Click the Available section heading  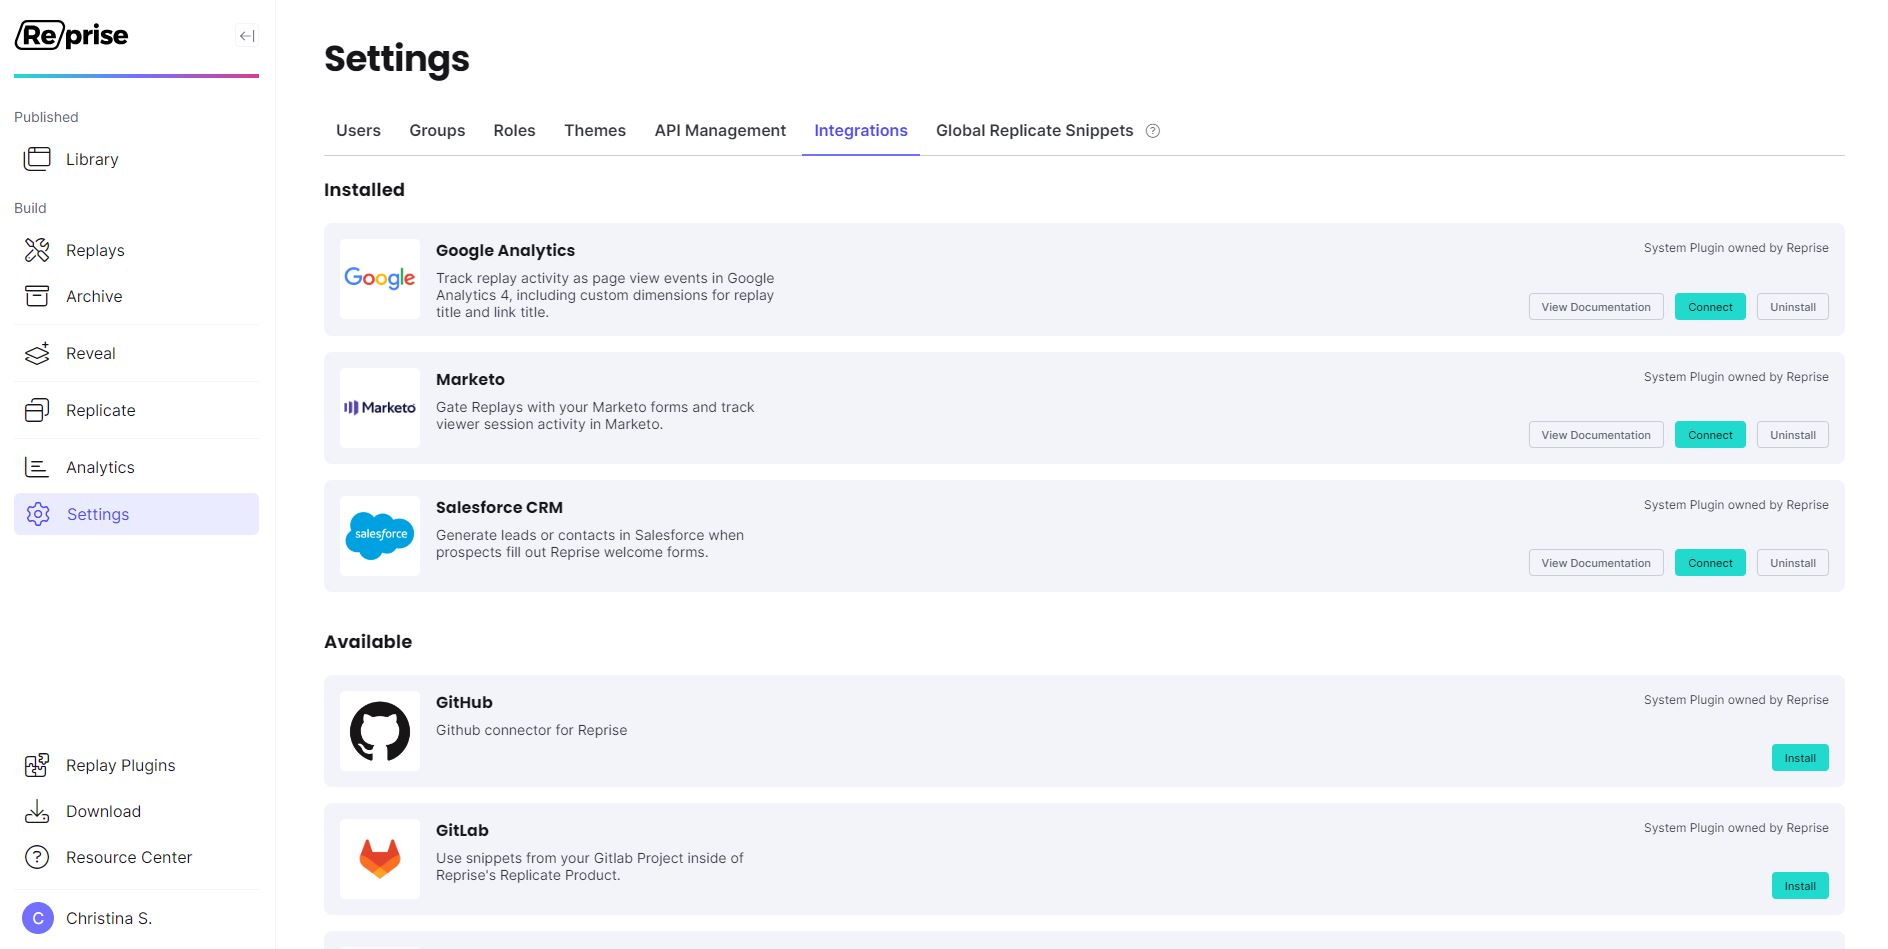(x=368, y=642)
